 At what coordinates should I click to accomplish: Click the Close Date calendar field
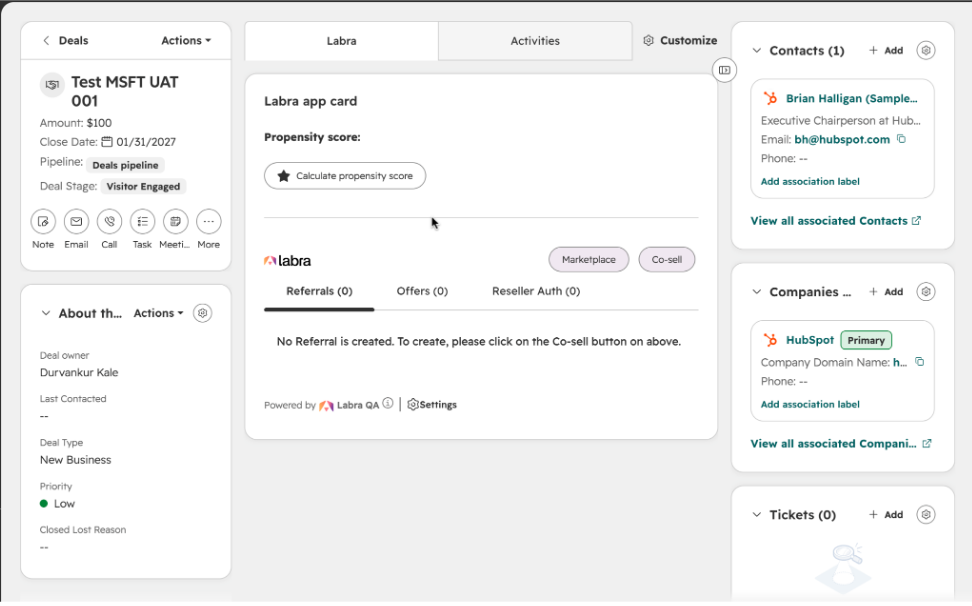[x=139, y=142]
